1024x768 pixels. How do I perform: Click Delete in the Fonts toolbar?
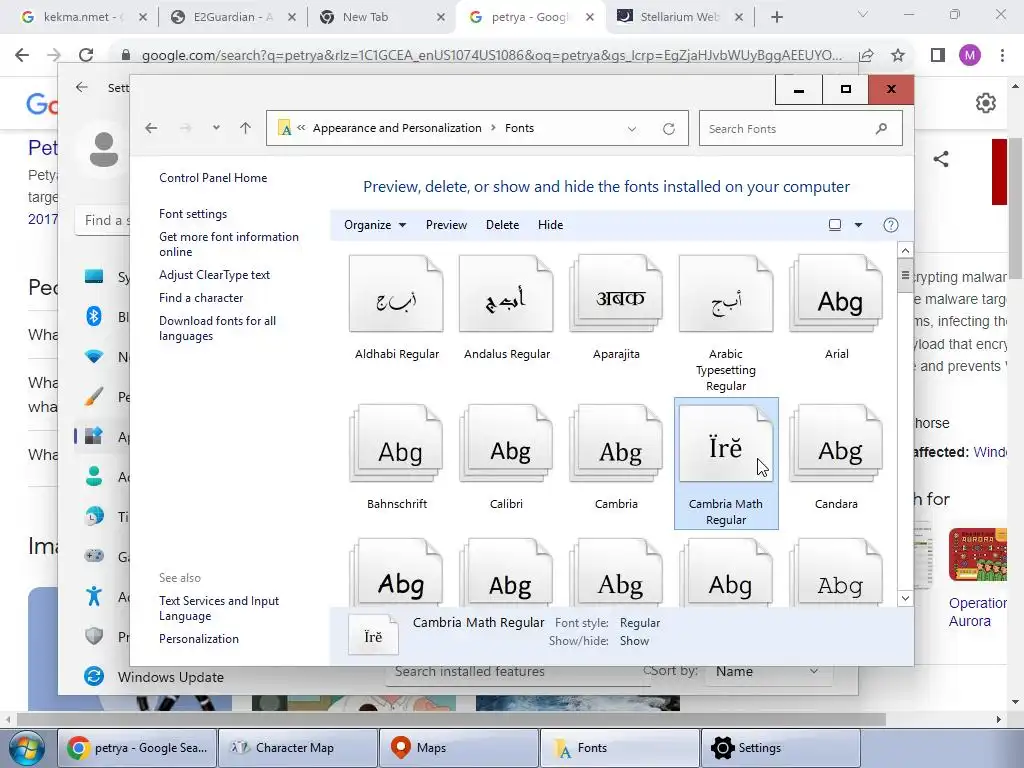pyautogui.click(x=502, y=225)
